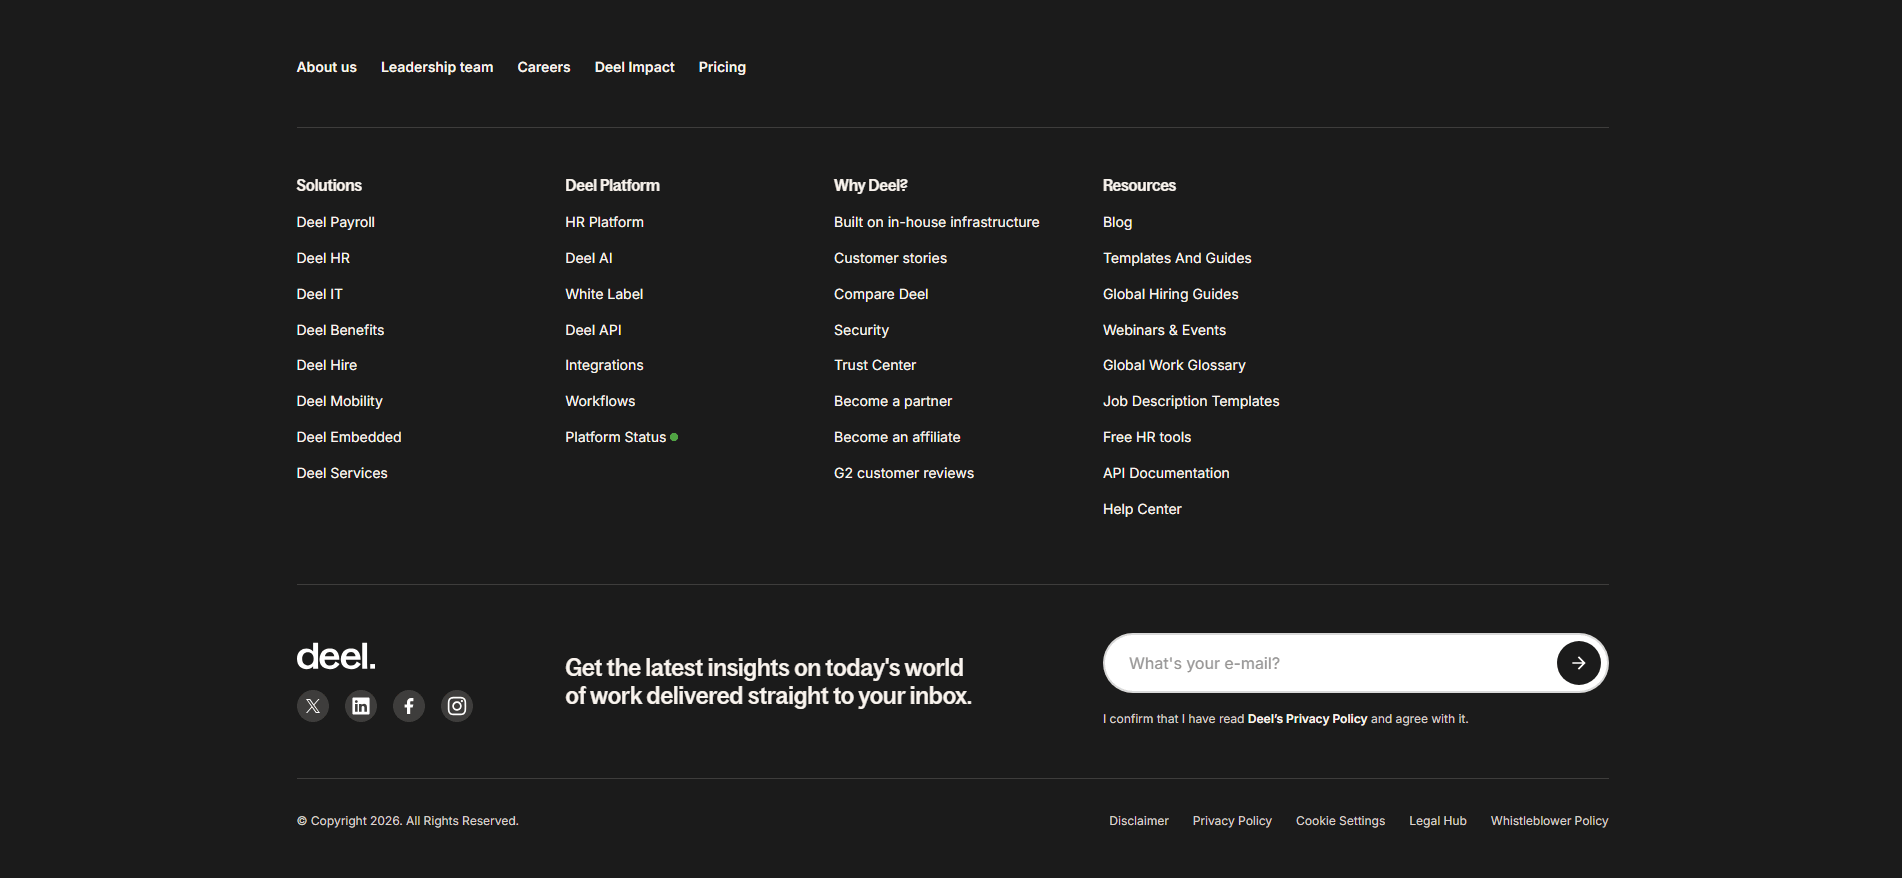Go to Deel Mobility
Image resolution: width=1902 pixels, height=878 pixels.
pos(340,401)
